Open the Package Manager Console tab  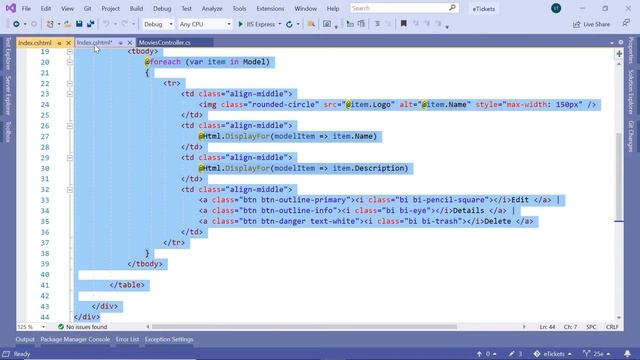(75, 339)
